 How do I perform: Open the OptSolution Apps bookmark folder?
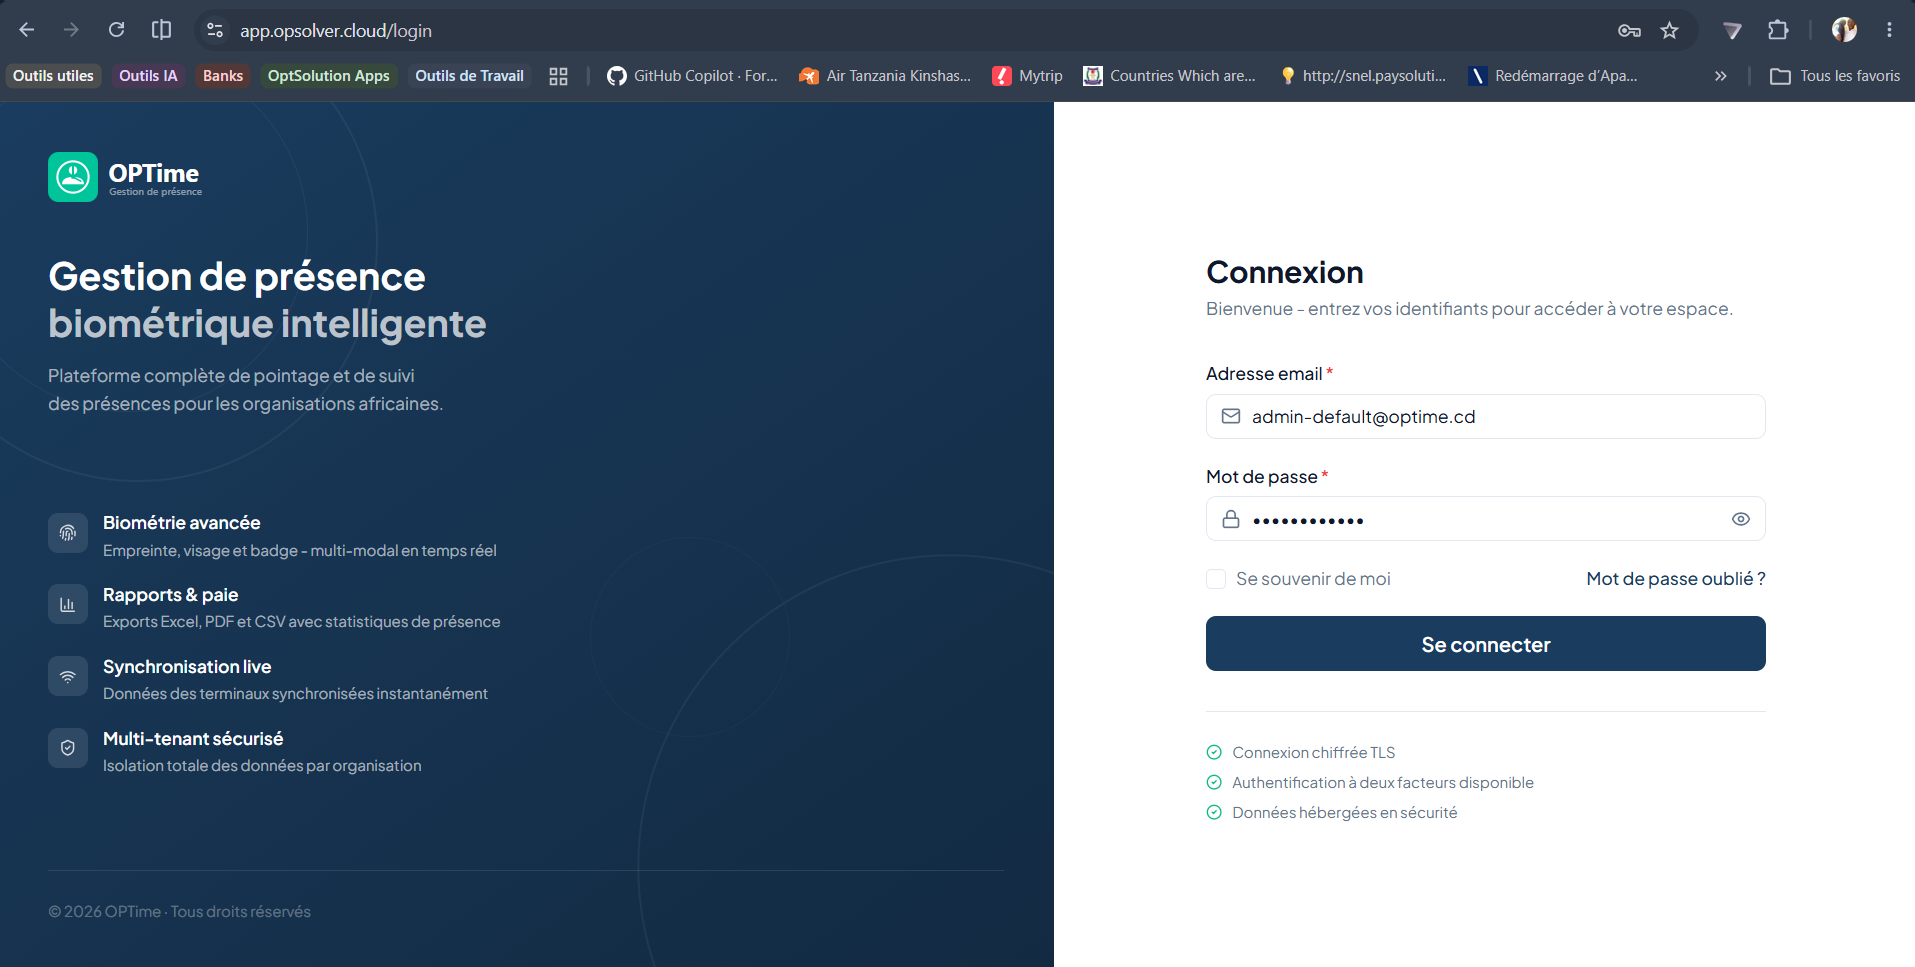point(329,76)
